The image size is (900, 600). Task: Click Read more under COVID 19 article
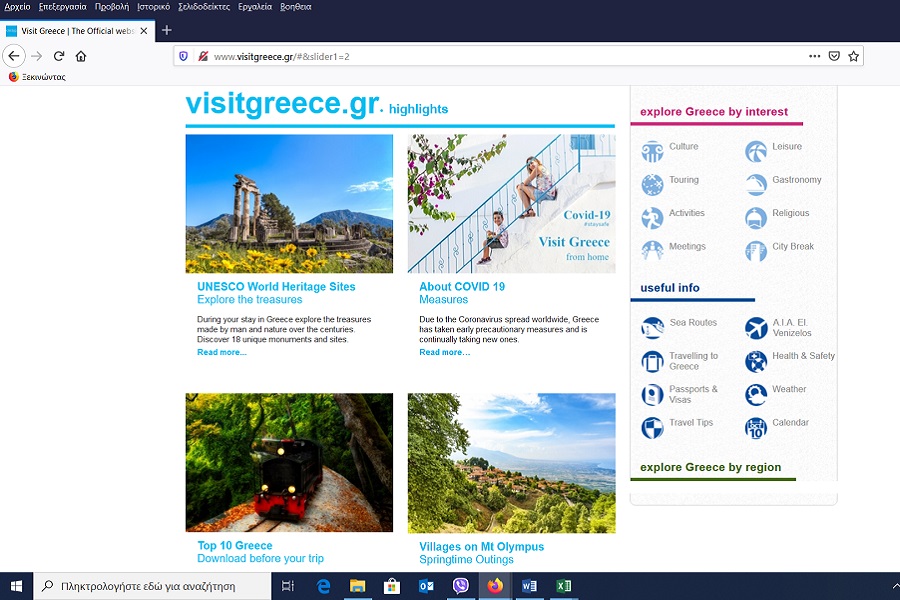[x=444, y=352]
